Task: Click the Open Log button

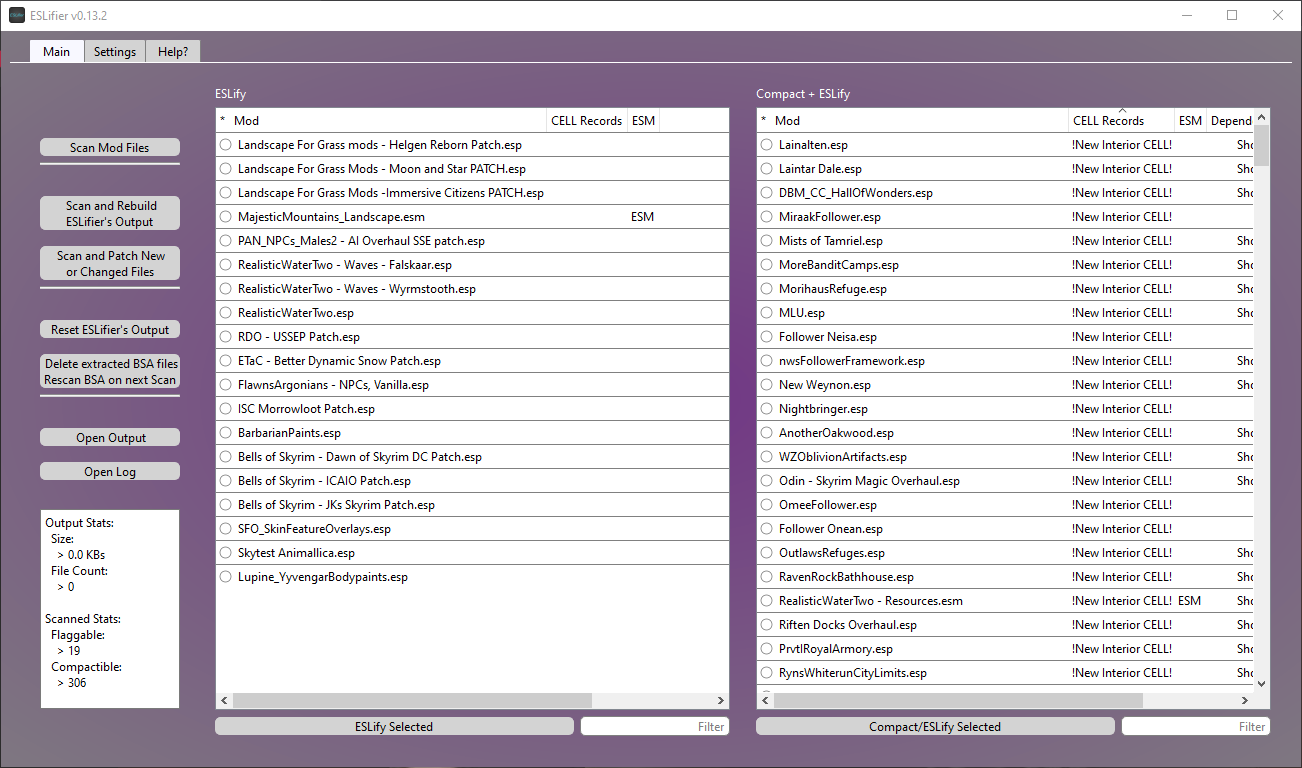Action: [x=110, y=471]
